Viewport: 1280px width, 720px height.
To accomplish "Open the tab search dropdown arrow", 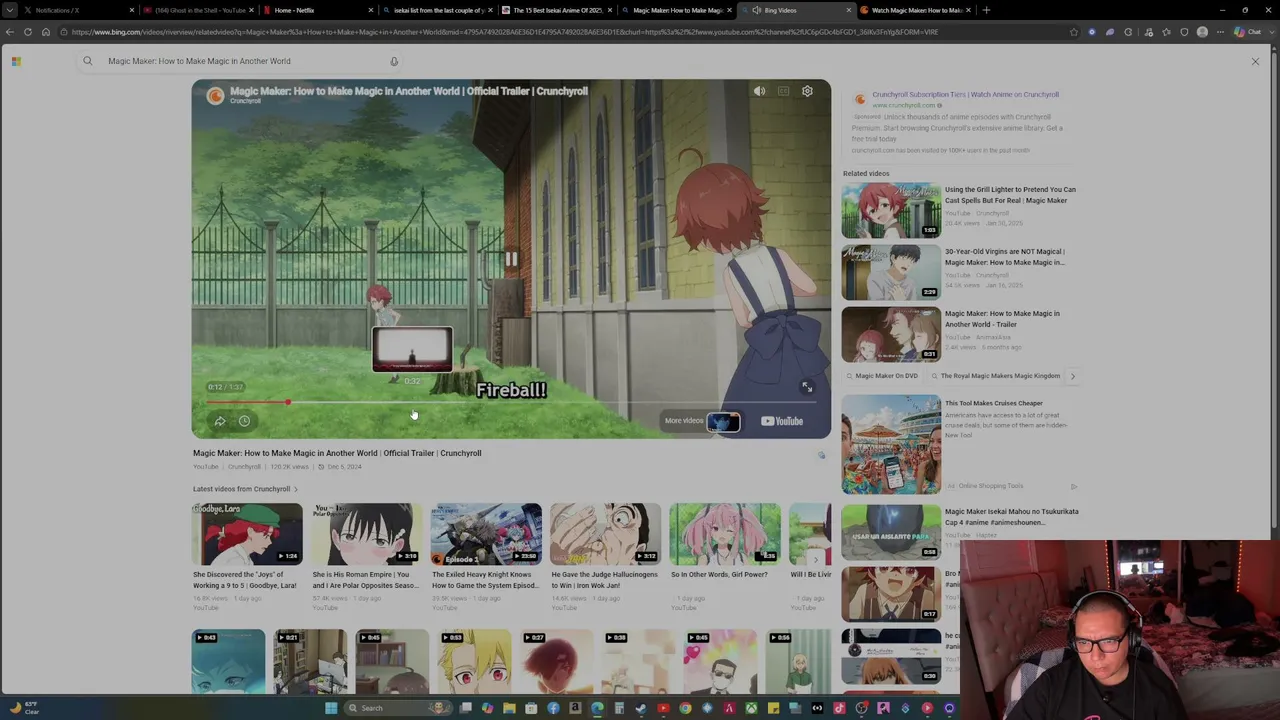I will [x=9, y=10].
